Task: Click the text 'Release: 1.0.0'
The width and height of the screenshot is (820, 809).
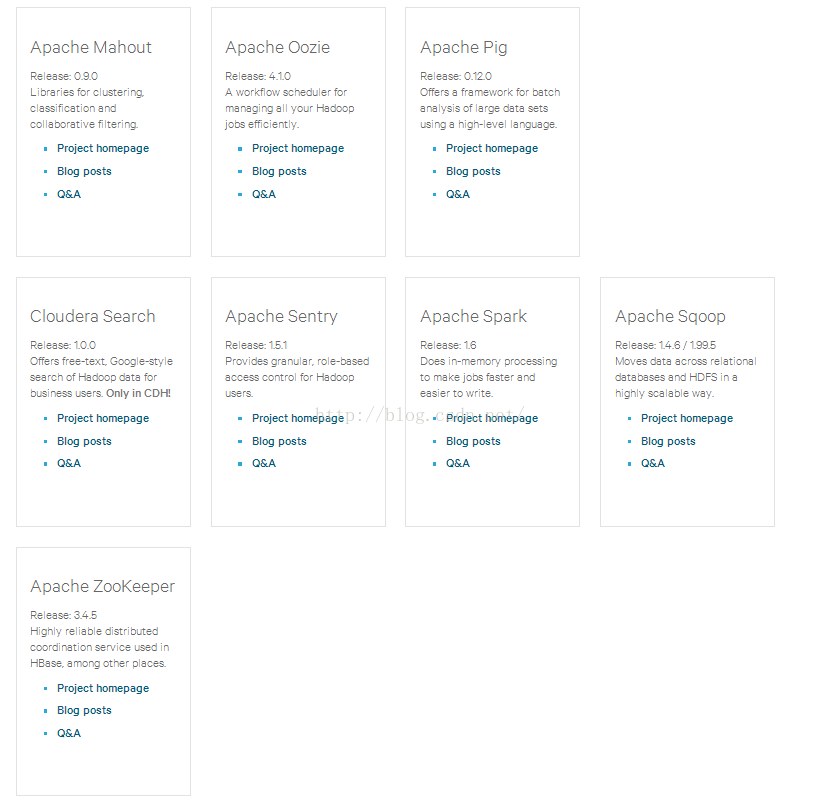Action: click(63, 345)
